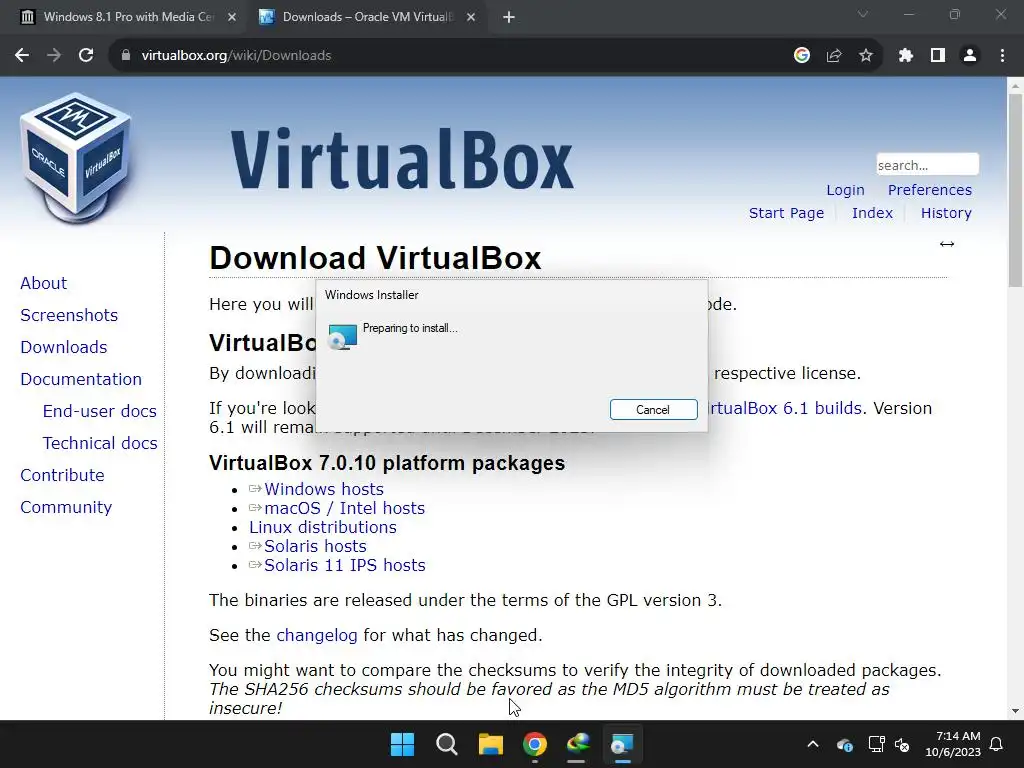
Task: Open the extensions puzzle icon
Action: pos(906,56)
